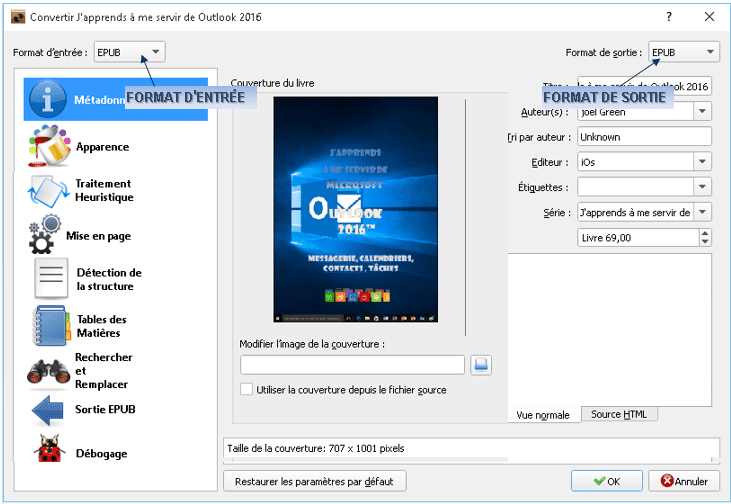Open Rechercher et Remplacer binoculars icon
Screen dimensions: 731x504
coord(48,371)
